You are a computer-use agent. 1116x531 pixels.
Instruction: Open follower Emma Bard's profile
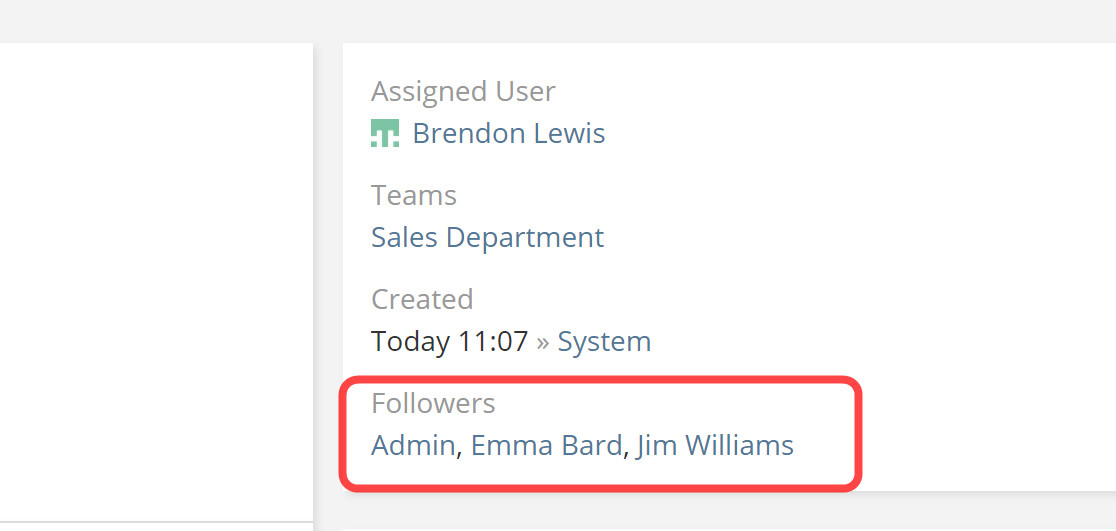pyautogui.click(x=546, y=445)
